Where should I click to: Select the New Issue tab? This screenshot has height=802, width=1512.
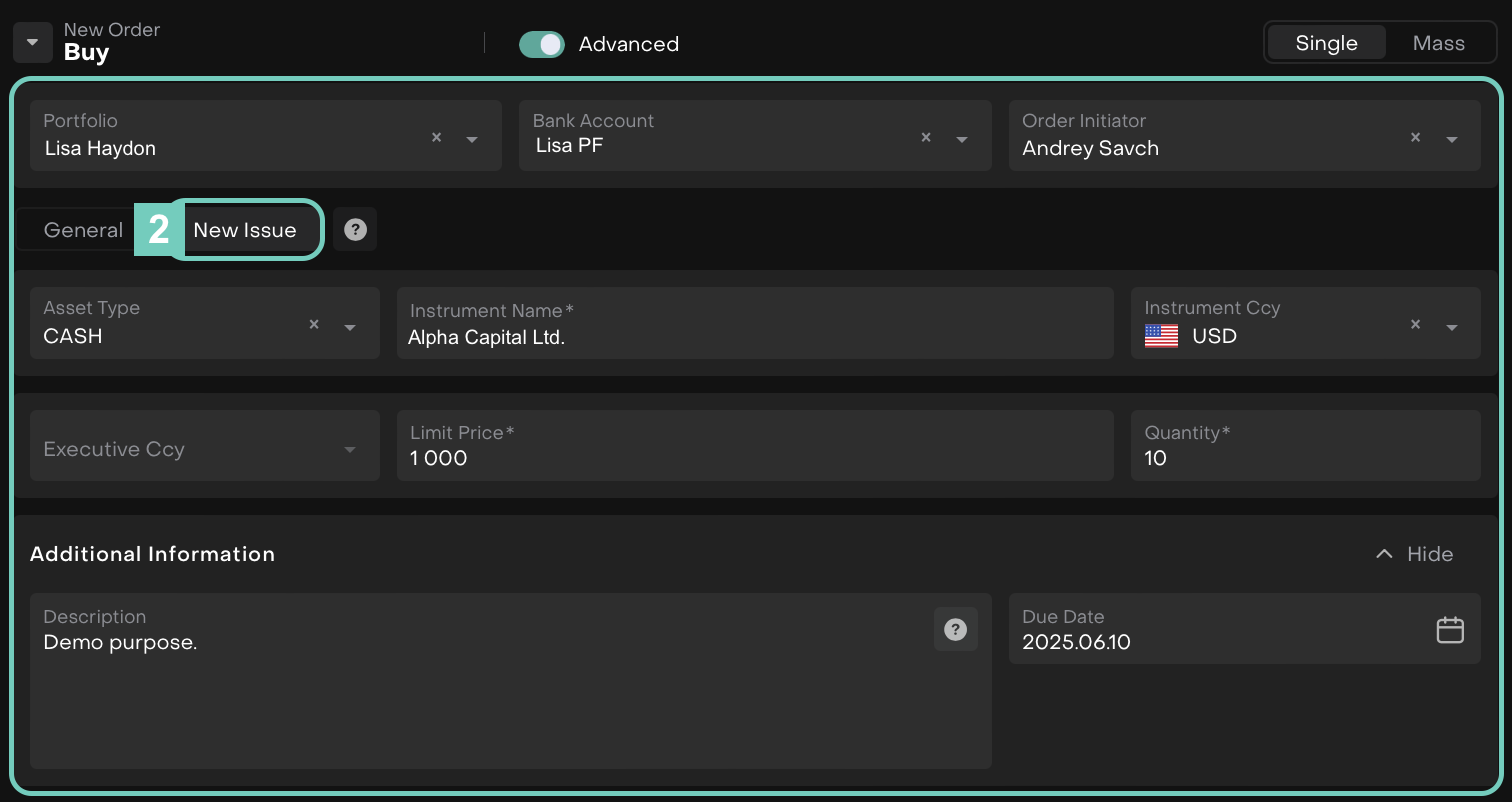[x=245, y=230]
